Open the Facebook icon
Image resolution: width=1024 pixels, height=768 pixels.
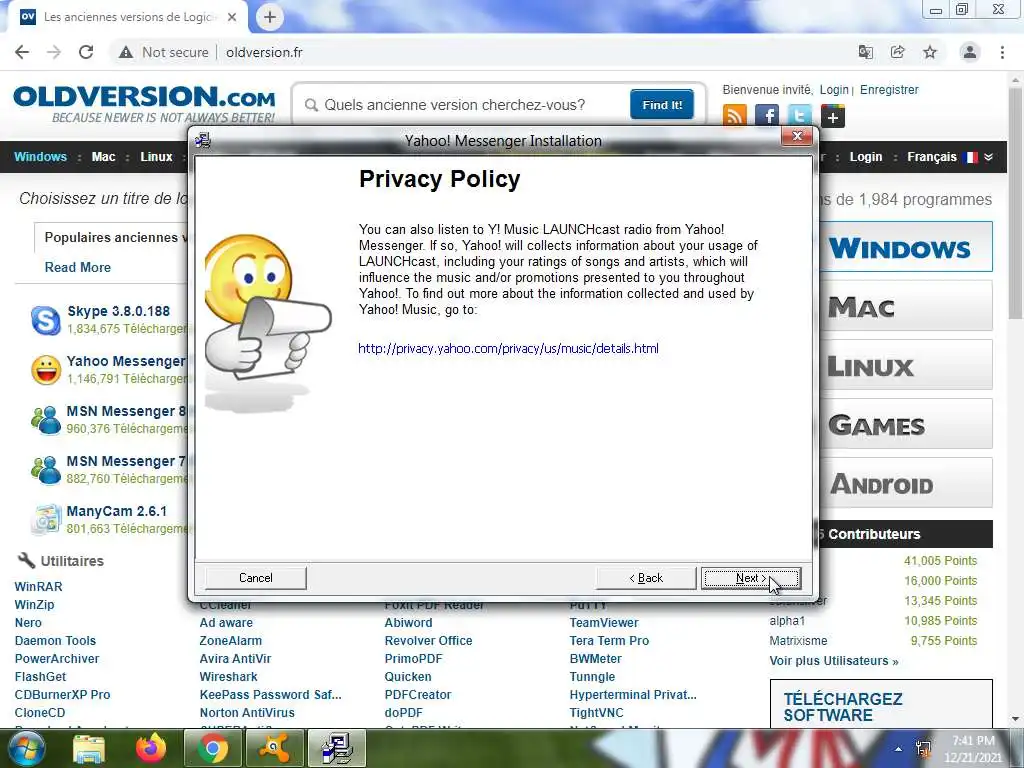click(767, 116)
